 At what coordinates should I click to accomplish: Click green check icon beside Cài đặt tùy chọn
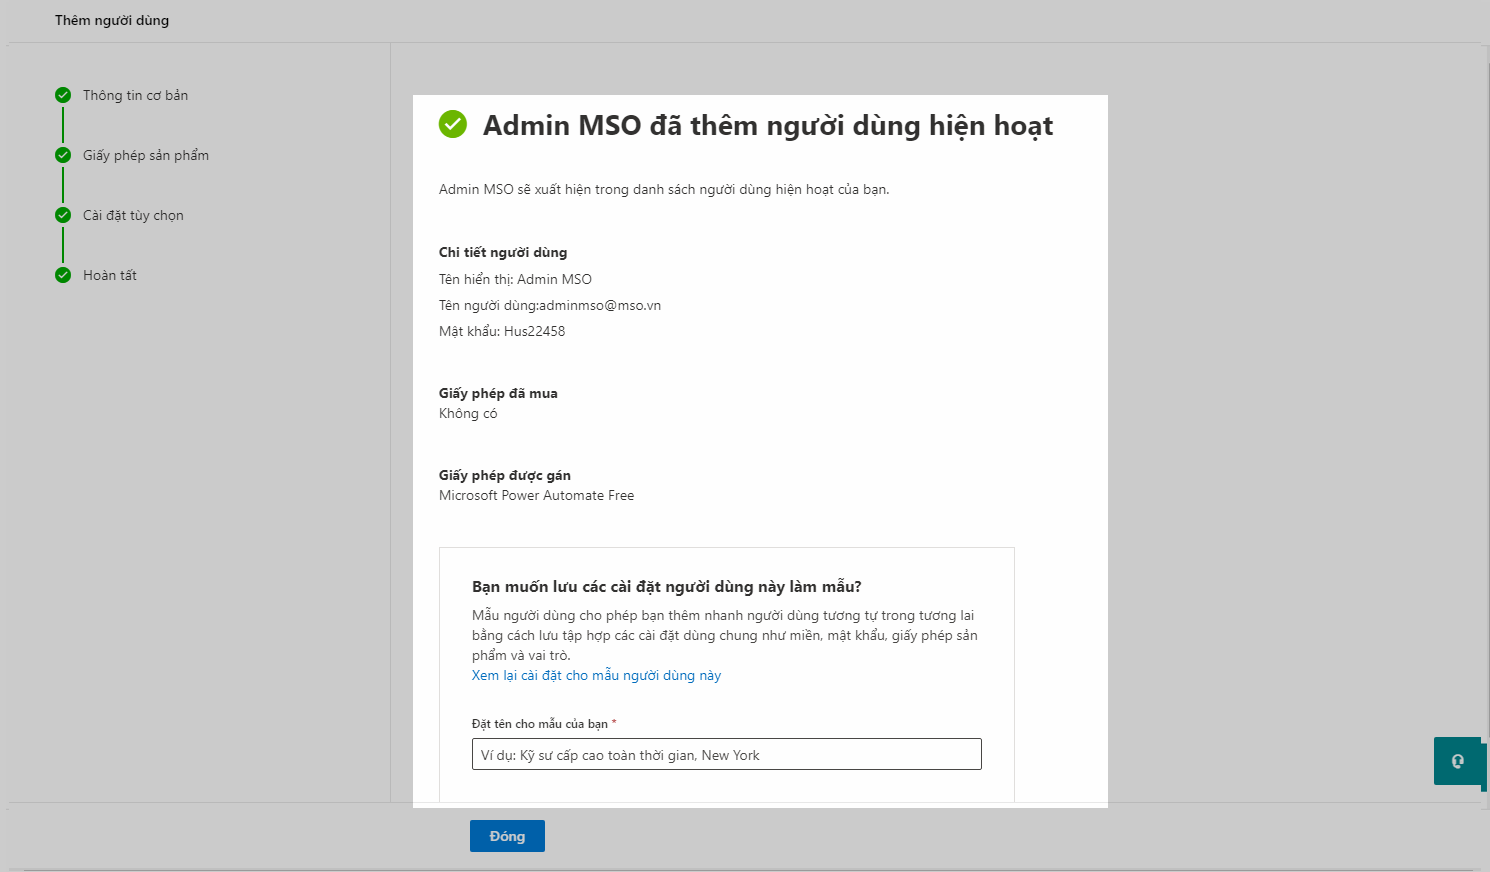click(x=63, y=215)
